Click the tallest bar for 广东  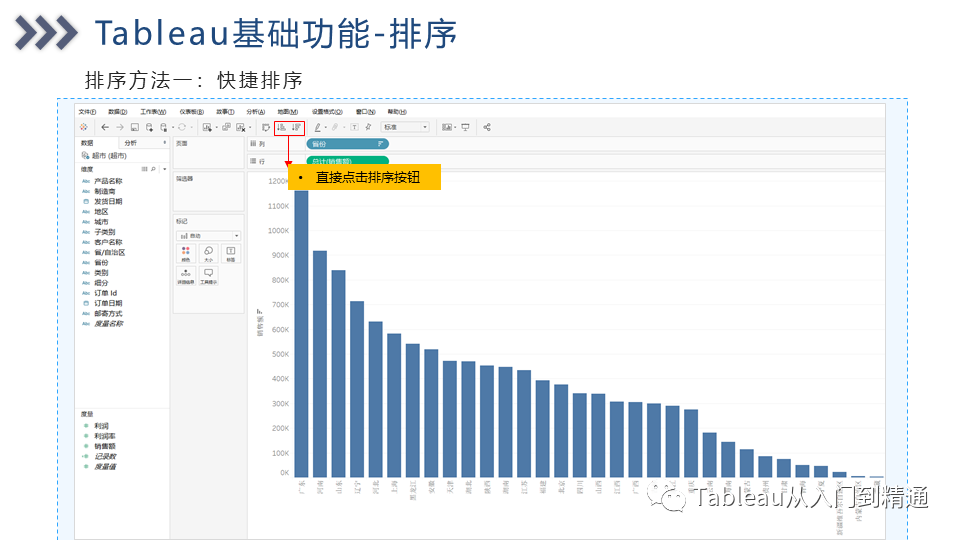point(301,334)
